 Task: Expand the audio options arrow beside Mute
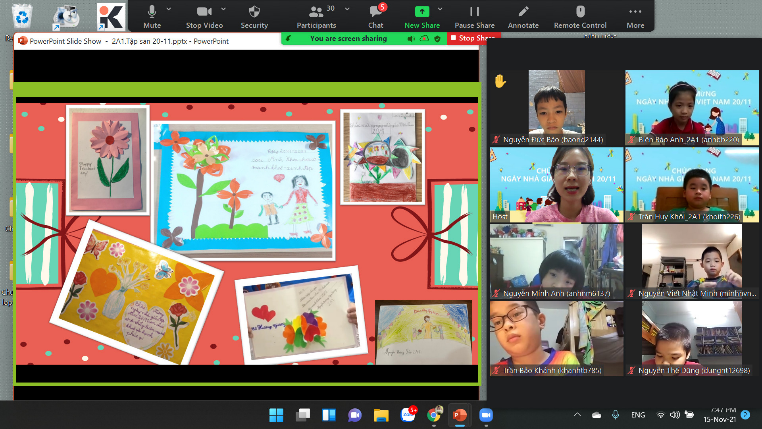click(x=169, y=9)
